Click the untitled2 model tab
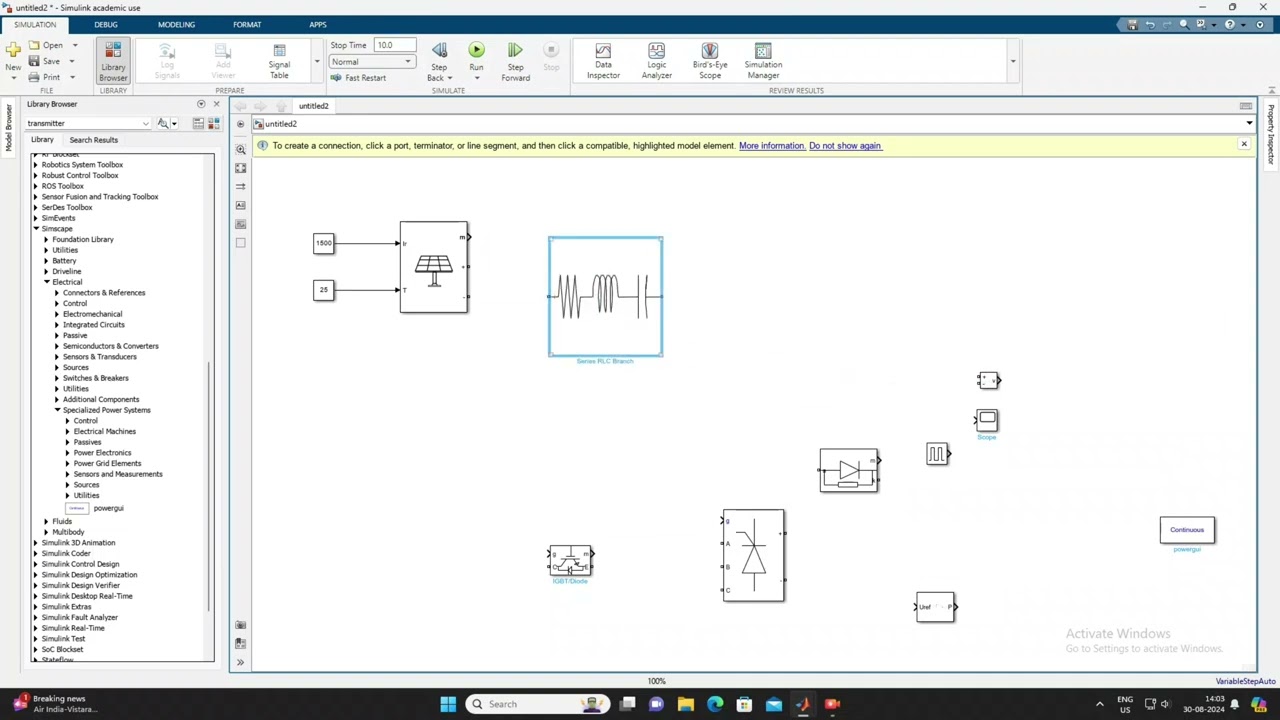This screenshot has height=720, width=1280. (313, 106)
